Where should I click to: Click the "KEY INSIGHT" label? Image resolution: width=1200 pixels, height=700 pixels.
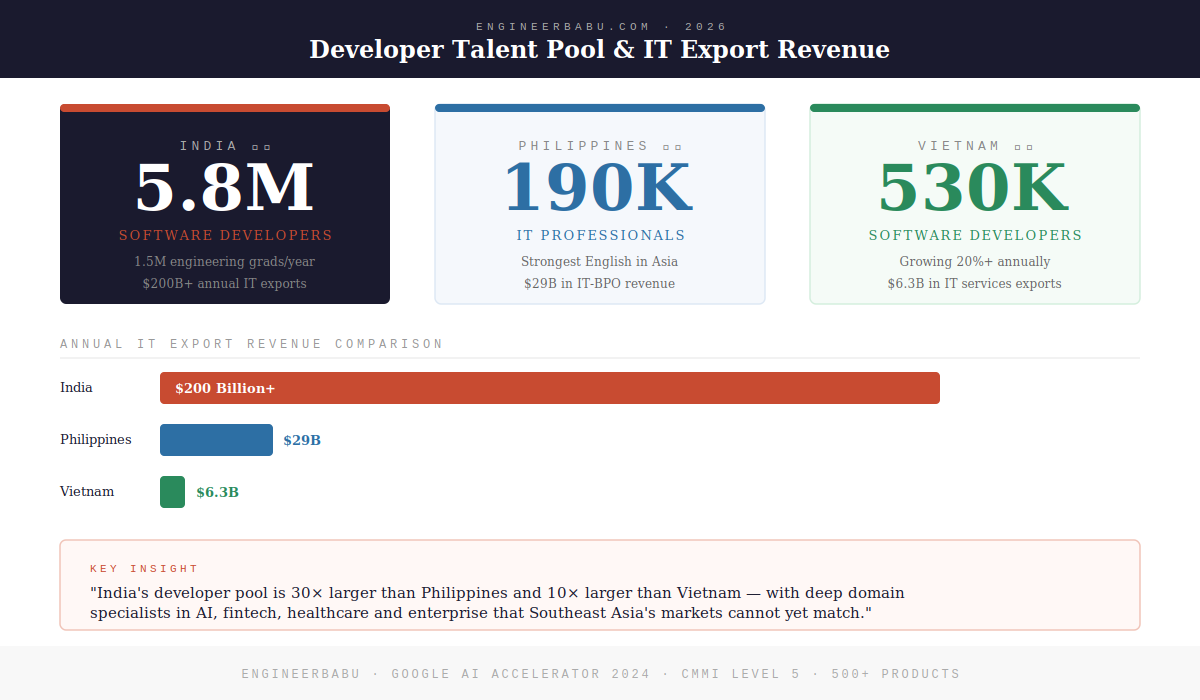(x=144, y=569)
